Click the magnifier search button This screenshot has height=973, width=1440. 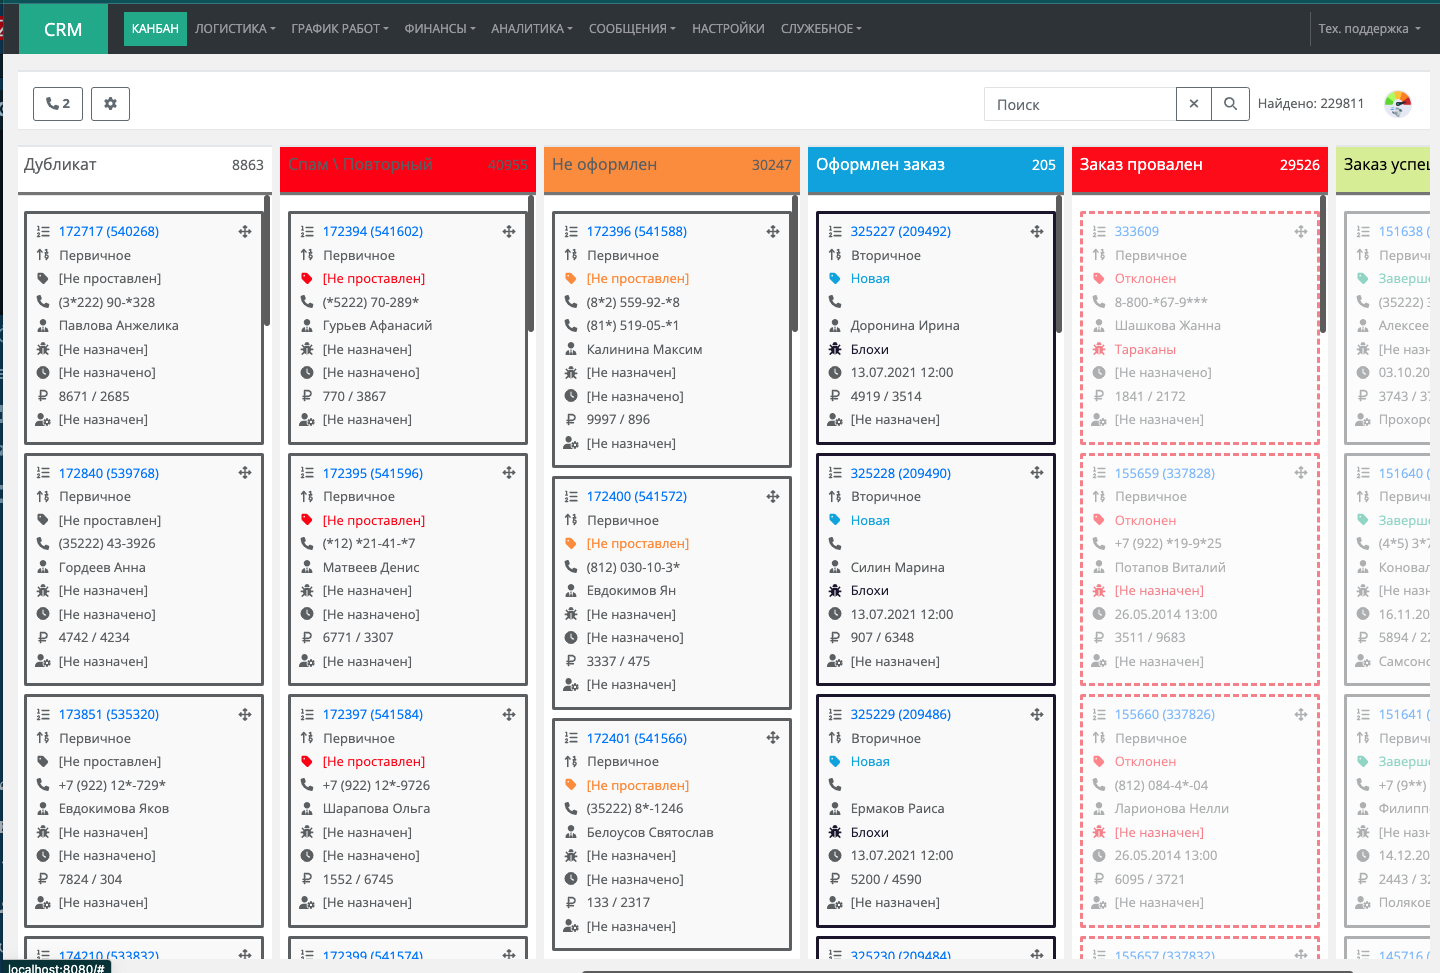[x=1230, y=104]
